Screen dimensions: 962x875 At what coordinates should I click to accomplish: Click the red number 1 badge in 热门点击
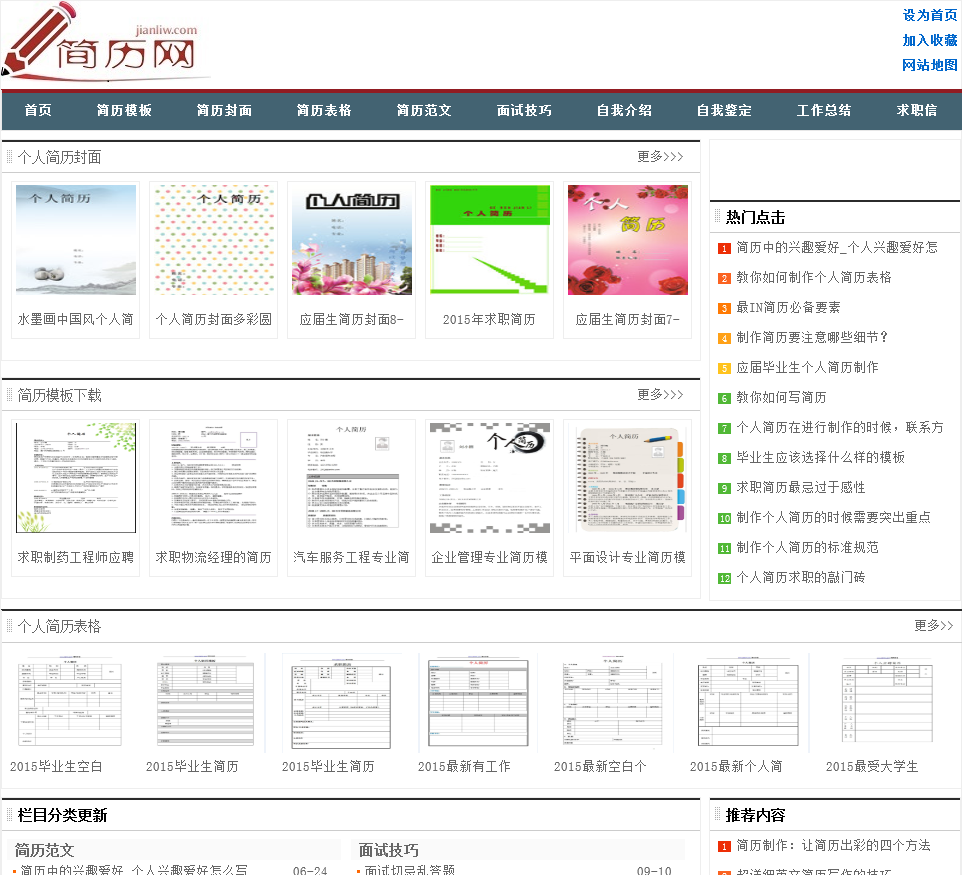click(725, 249)
